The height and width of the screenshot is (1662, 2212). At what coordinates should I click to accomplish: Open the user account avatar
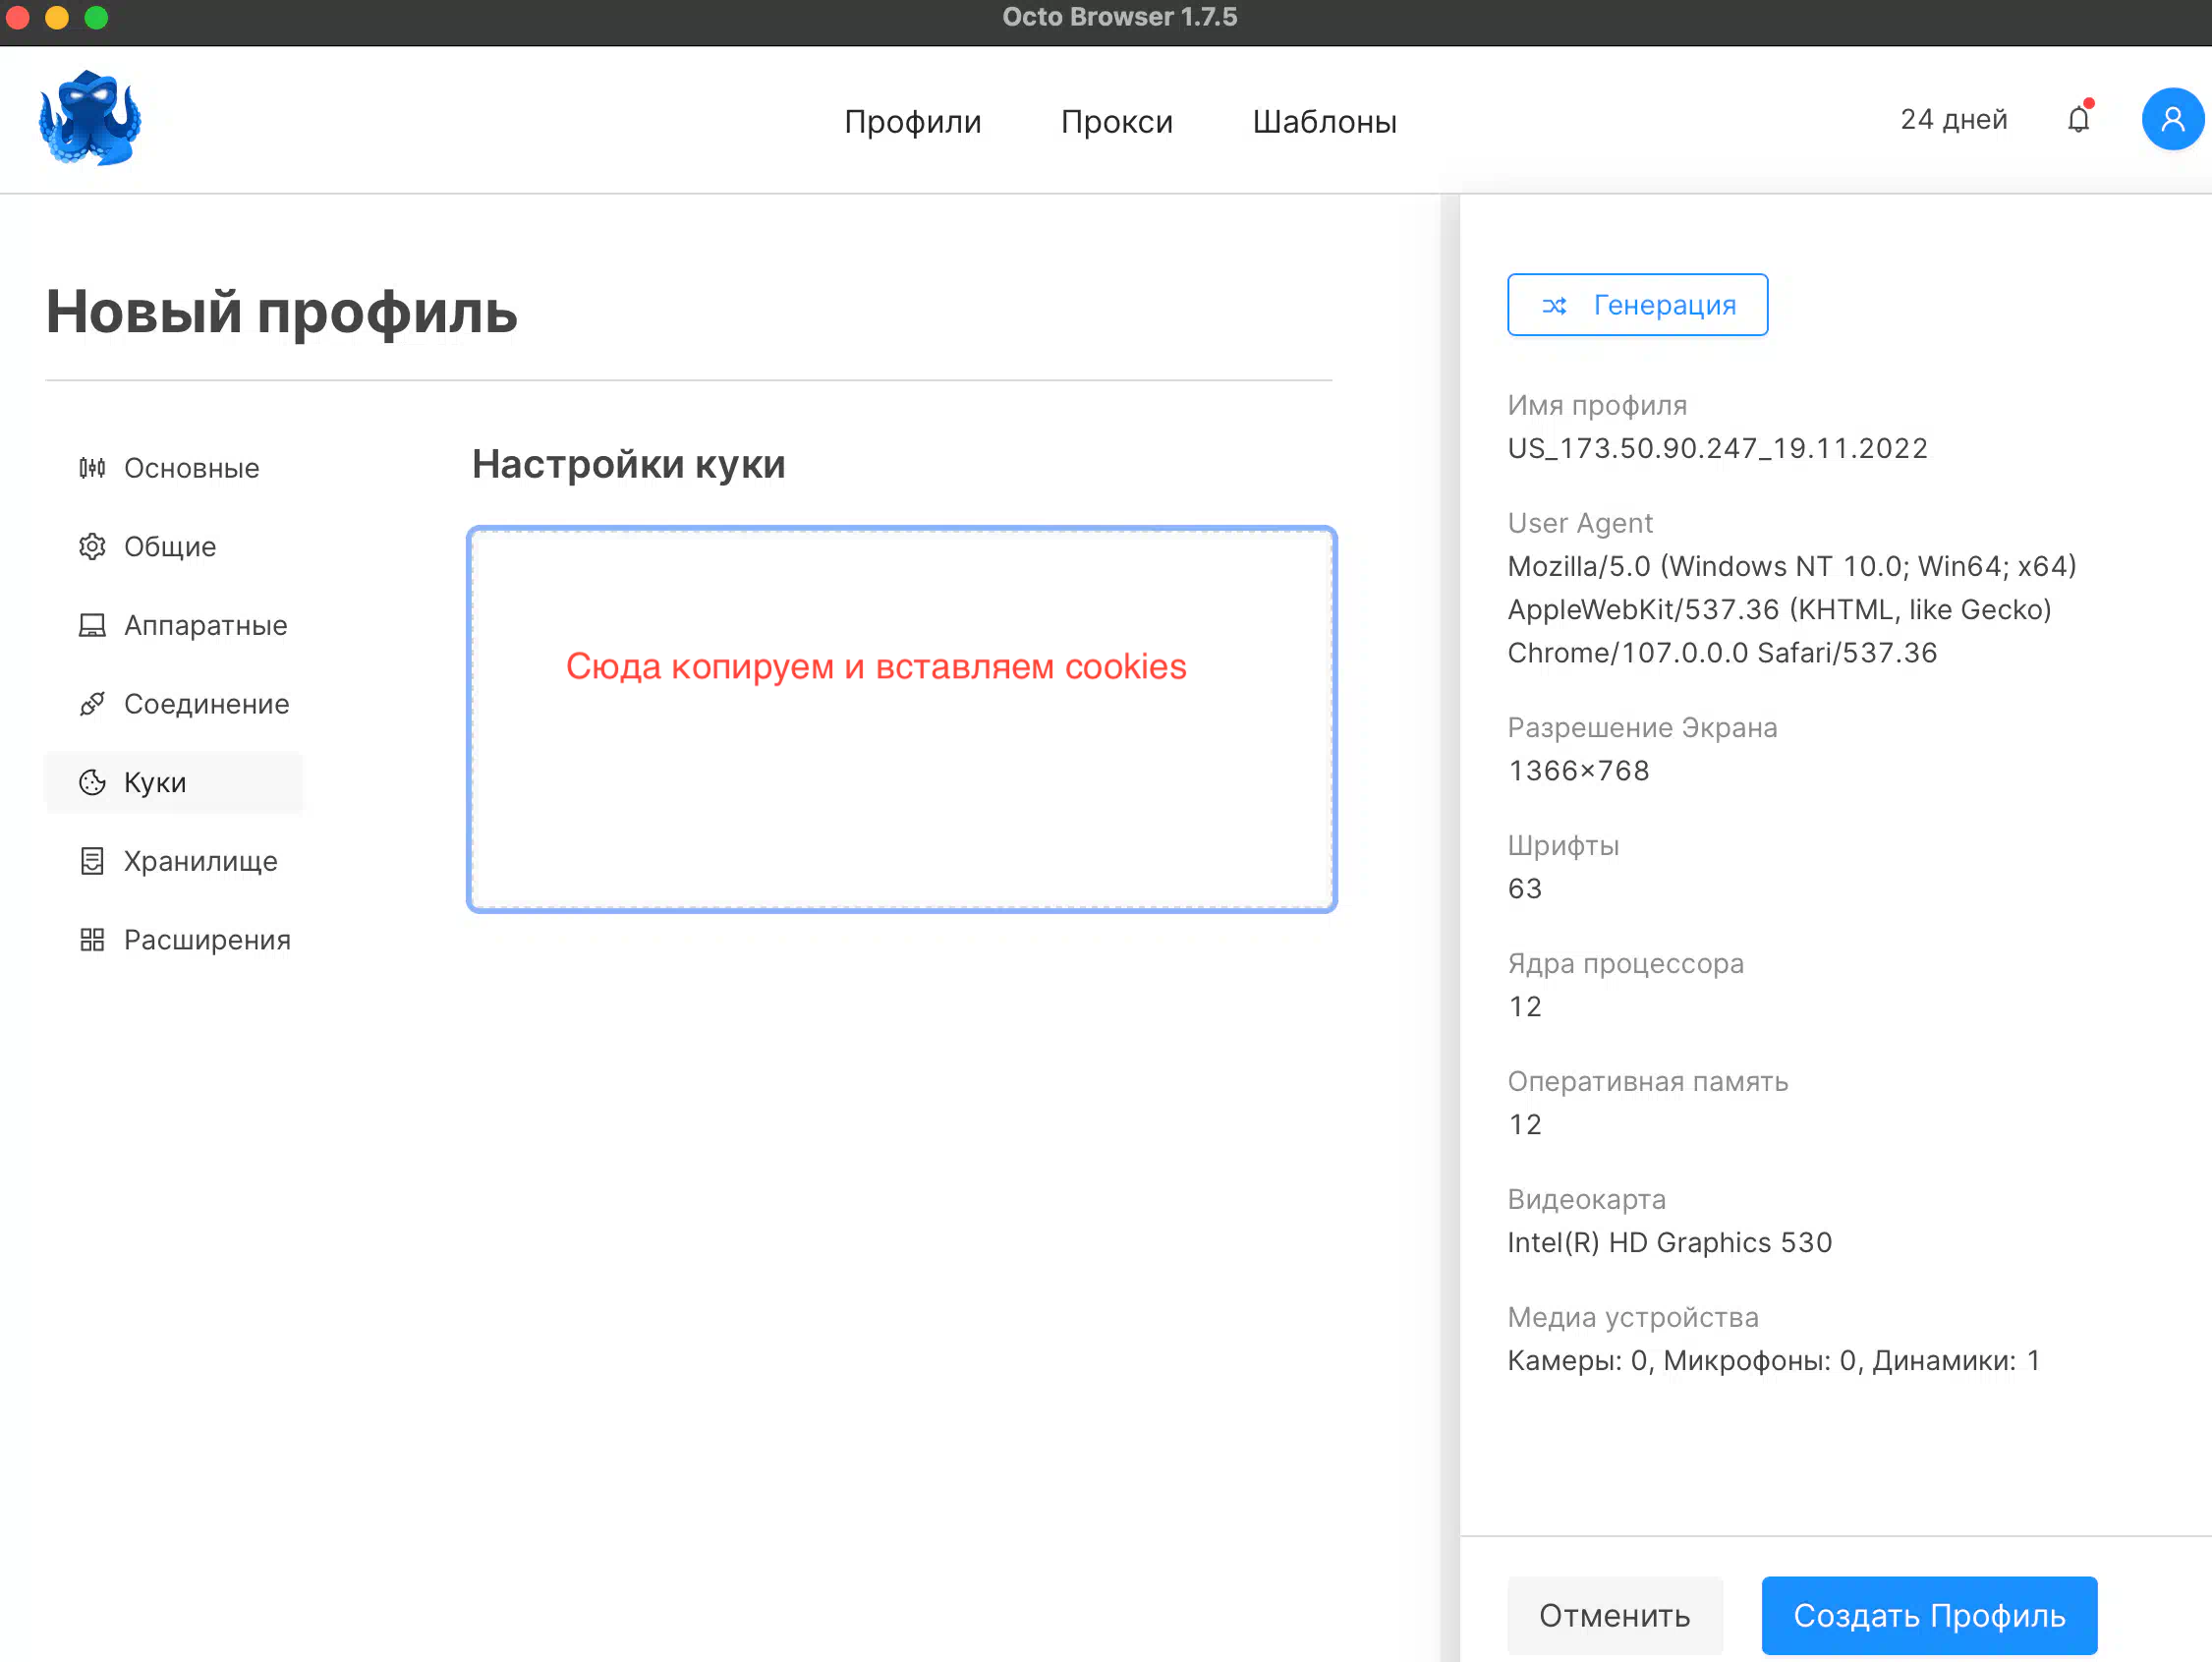pyautogui.click(x=2172, y=119)
